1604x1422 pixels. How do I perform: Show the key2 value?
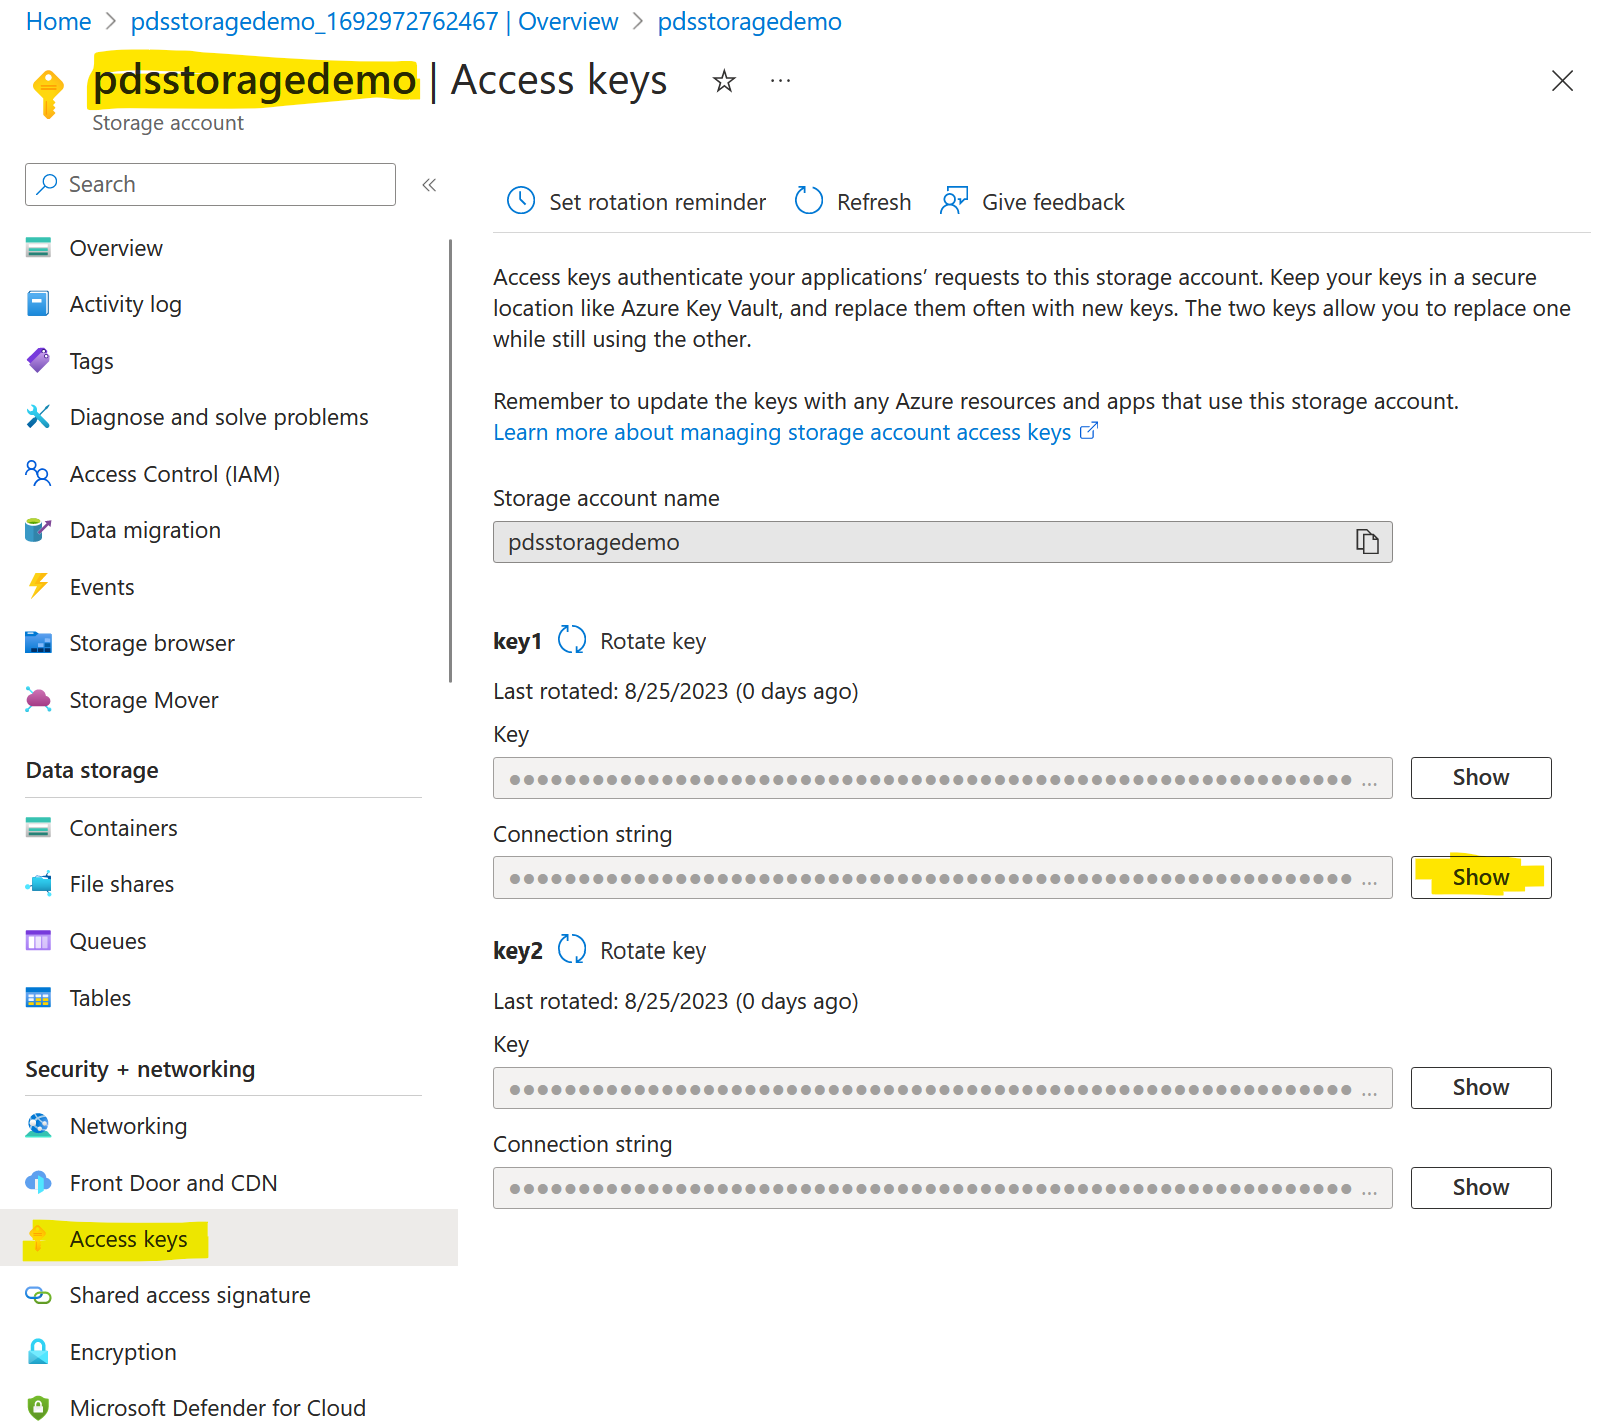pyautogui.click(x=1480, y=1087)
